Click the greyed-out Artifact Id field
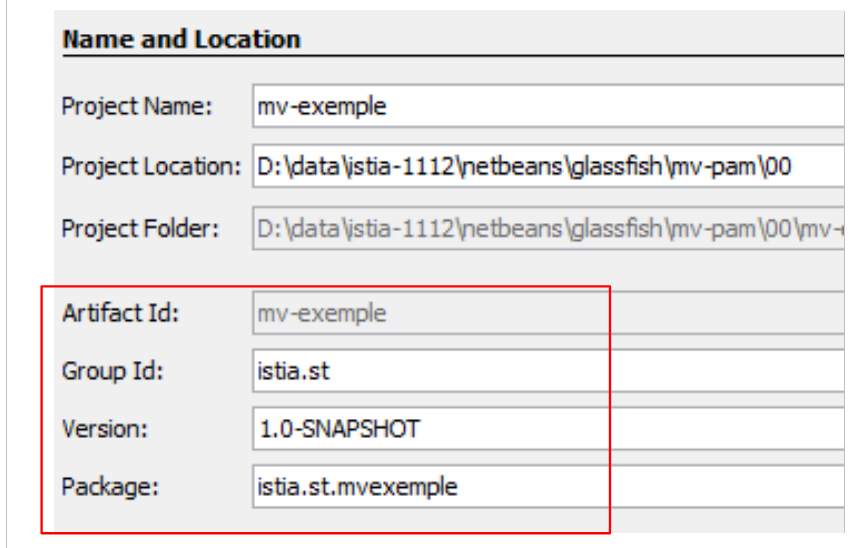Viewport: 856px width, 548px height. pos(430,313)
